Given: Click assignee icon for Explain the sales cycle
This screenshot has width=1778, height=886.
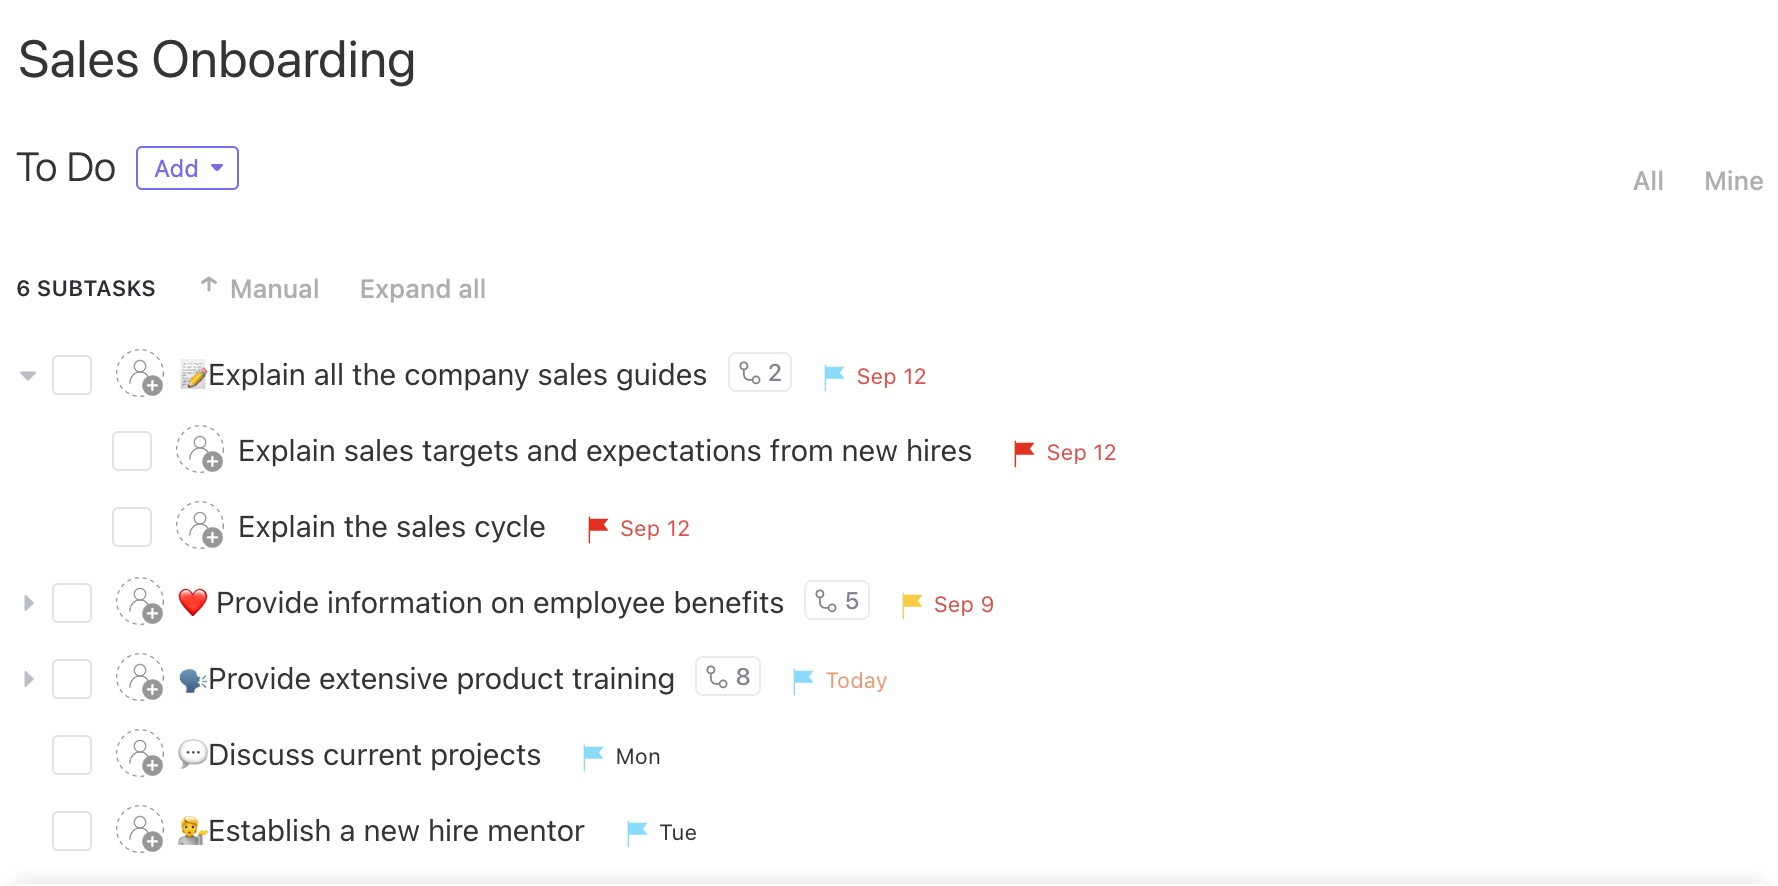Looking at the screenshot, I should point(200,526).
